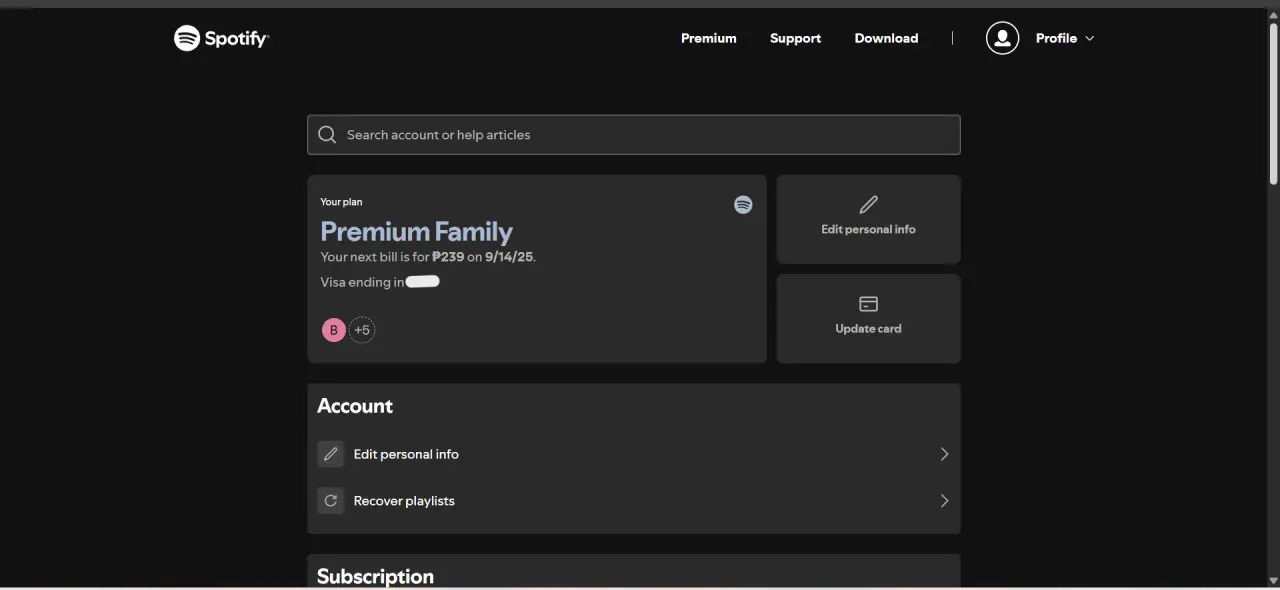1280x590 pixels.
Task: Open the Update card tile
Action: point(868,318)
